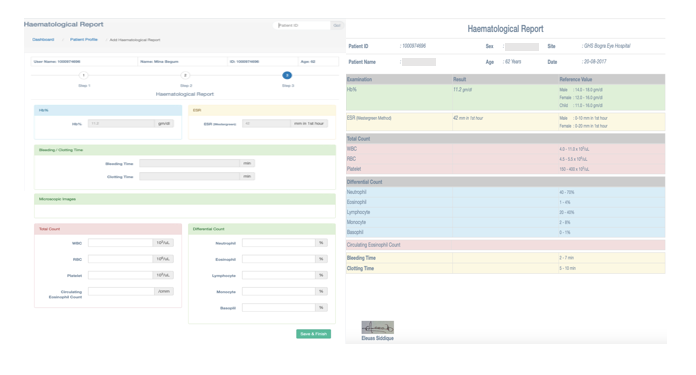
Task: Click the Go button beside Patient ID
Action: (337, 25)
